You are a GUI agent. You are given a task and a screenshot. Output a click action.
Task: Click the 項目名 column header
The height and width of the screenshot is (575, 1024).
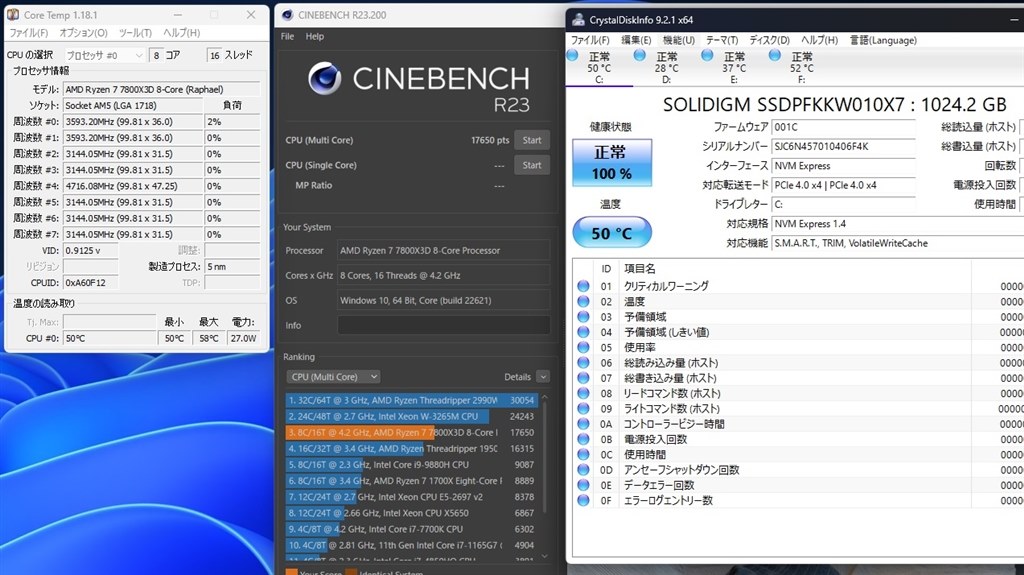tap(639, 269)
